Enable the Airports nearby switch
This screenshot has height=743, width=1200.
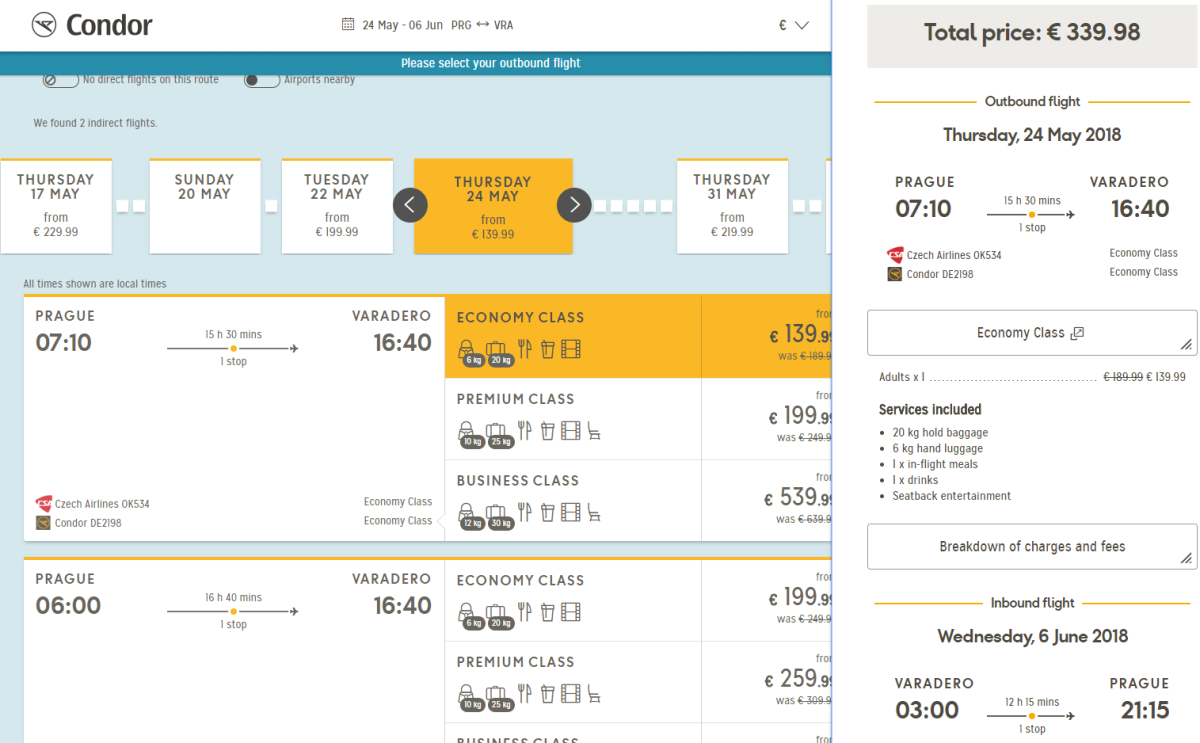(x=262, y=80)
